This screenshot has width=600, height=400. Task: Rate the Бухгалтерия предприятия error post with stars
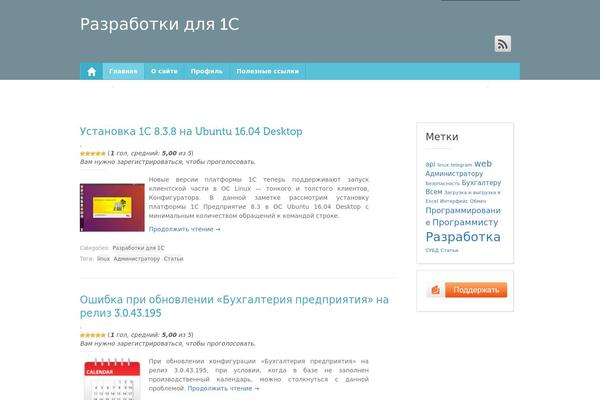(93, 335)
